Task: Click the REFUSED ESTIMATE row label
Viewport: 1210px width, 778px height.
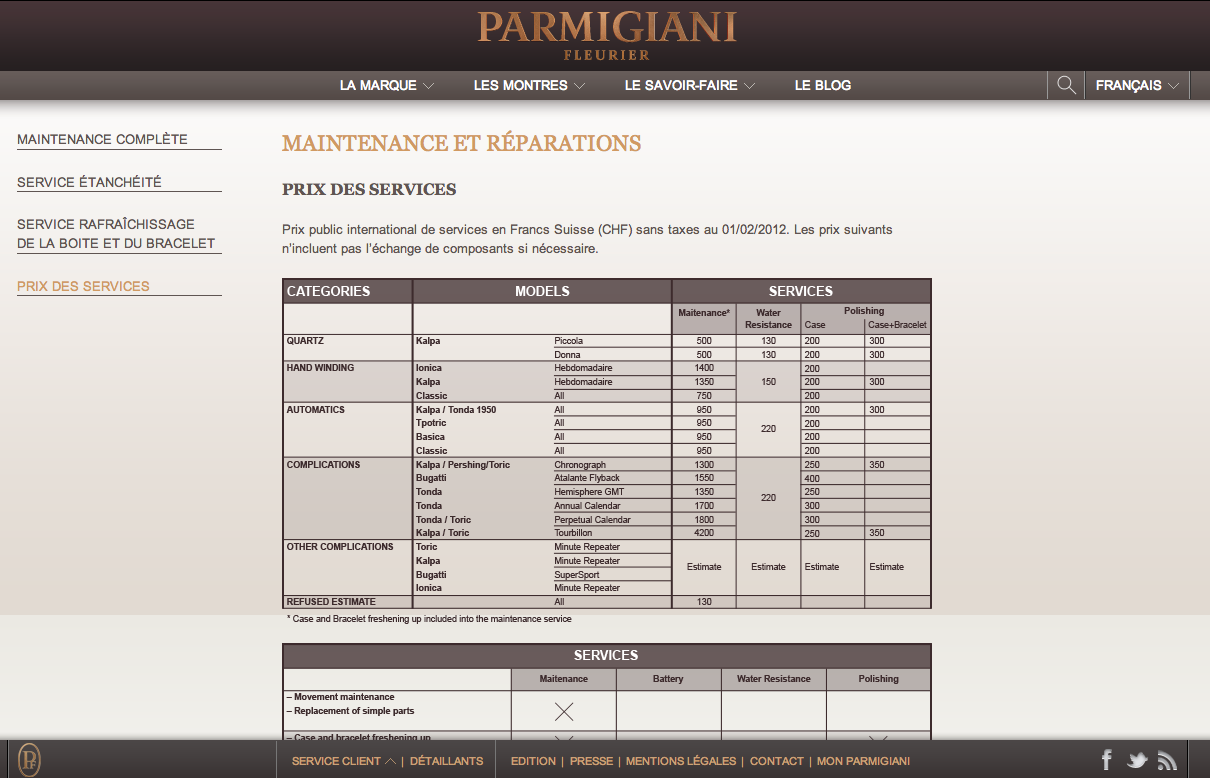Action: click(331, 602)
